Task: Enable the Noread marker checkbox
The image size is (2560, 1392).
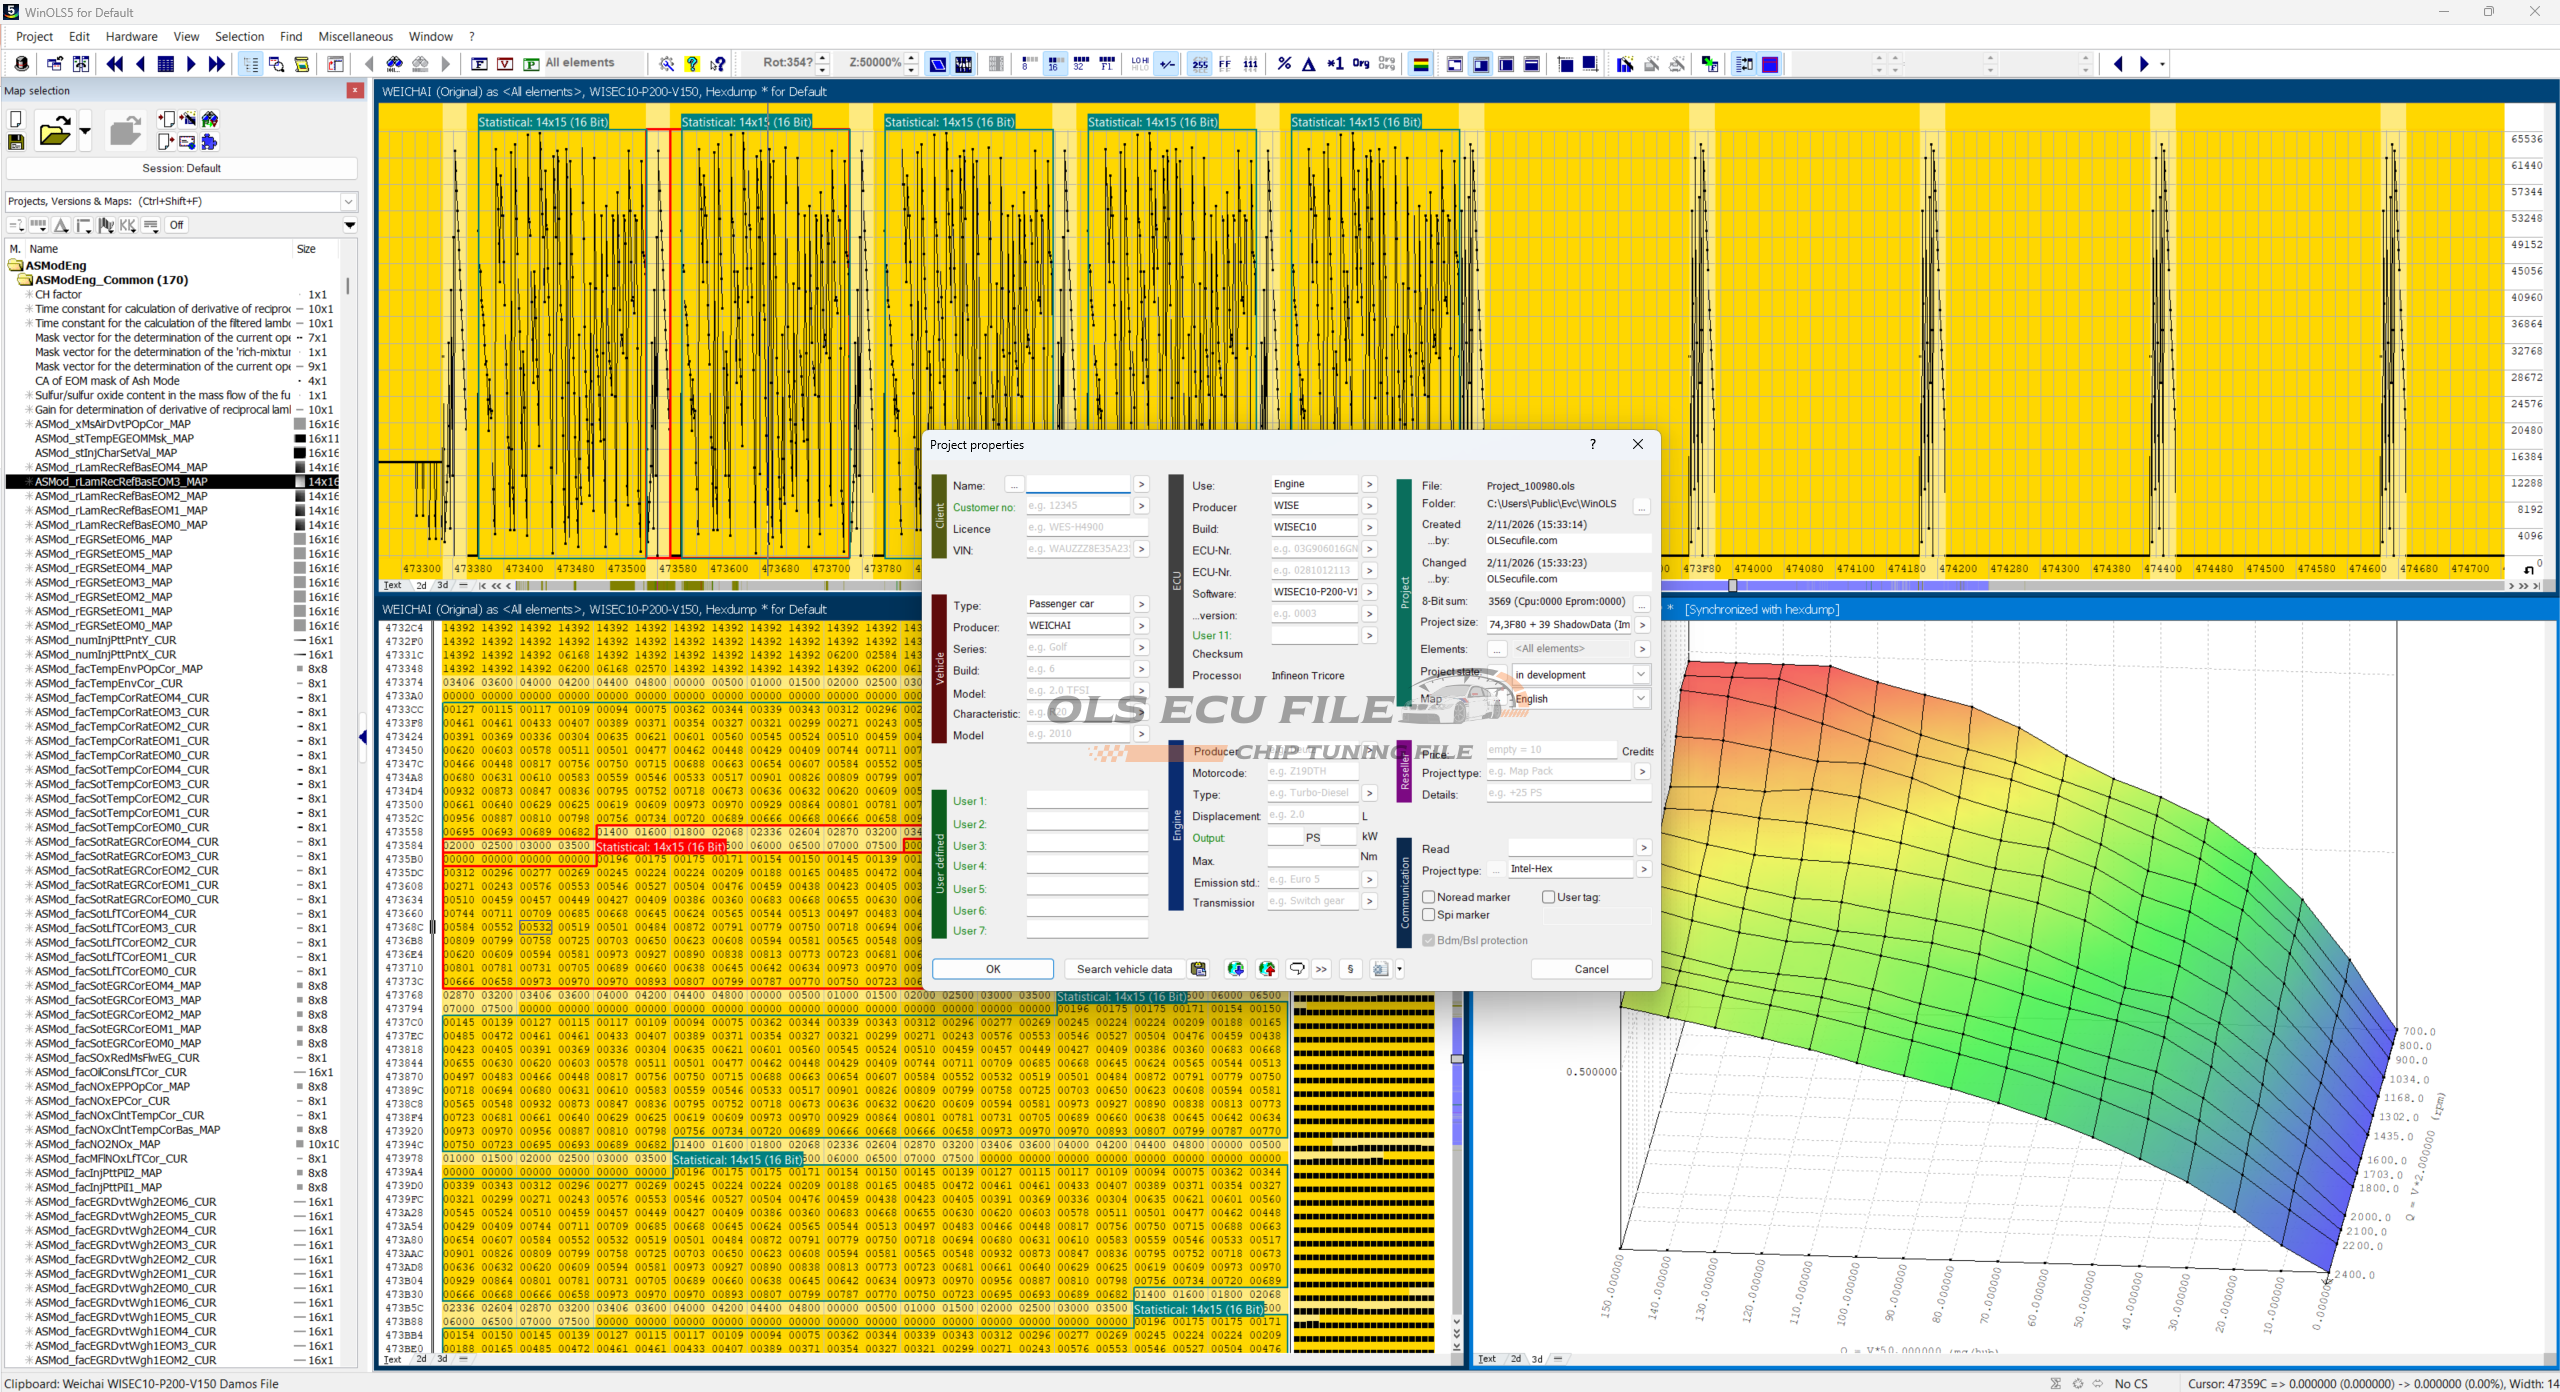Action: tap(1429, 897)
